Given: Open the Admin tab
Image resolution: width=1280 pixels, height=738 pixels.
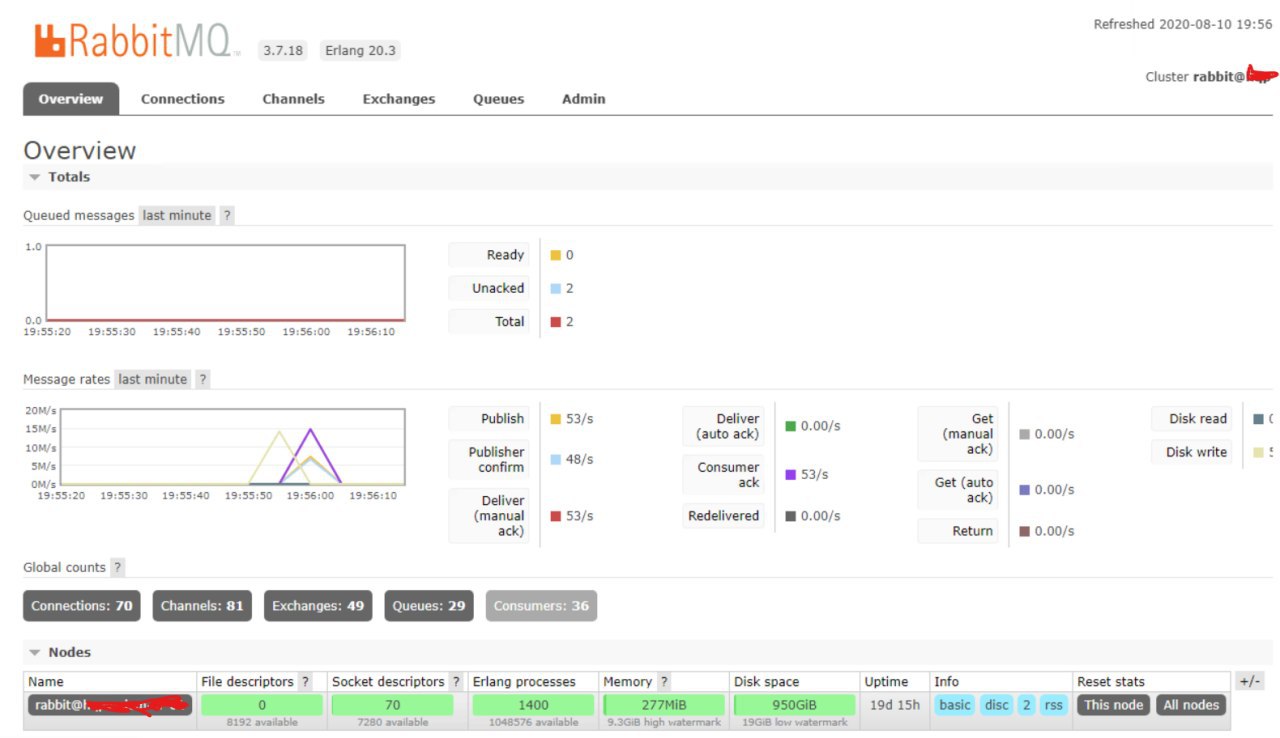Looking at the screenshot, I should (x=584, y=99).
